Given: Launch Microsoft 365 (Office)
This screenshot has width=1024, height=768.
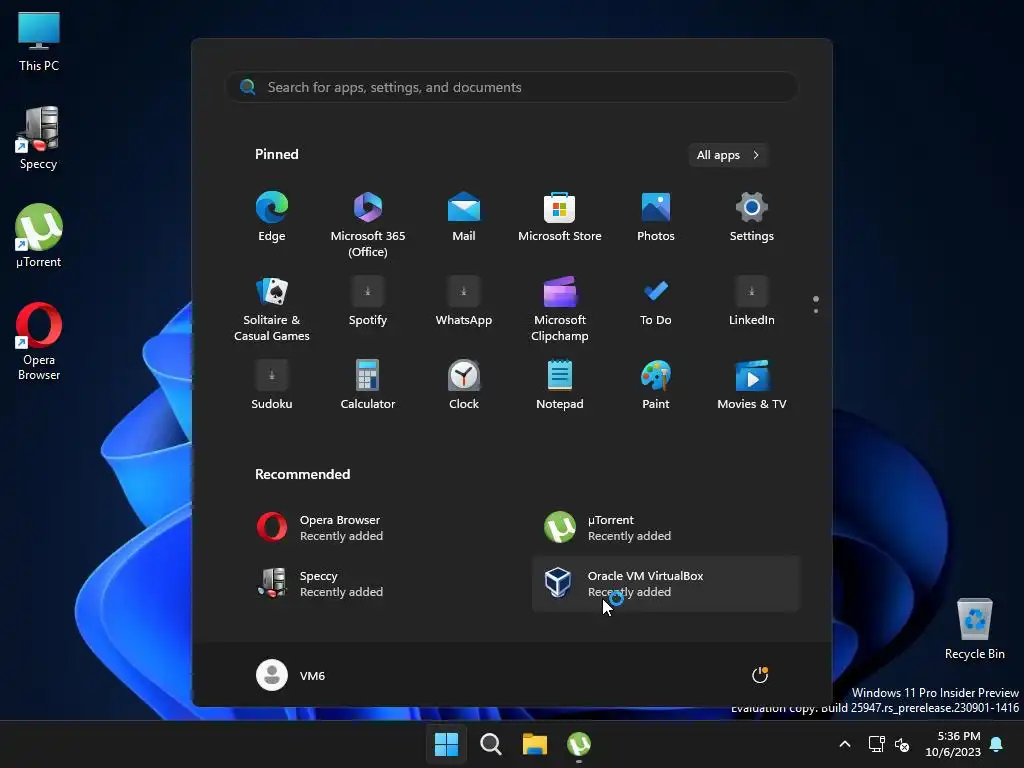Looking at the screenshot, I should click(368, 224).
